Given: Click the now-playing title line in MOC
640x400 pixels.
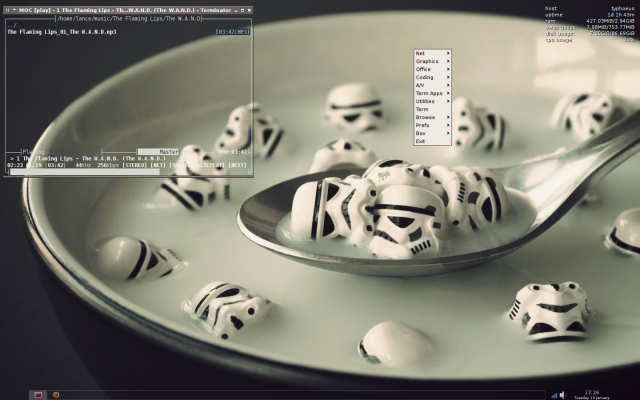Looking at the screenshot, I should [x=88, y=159].
